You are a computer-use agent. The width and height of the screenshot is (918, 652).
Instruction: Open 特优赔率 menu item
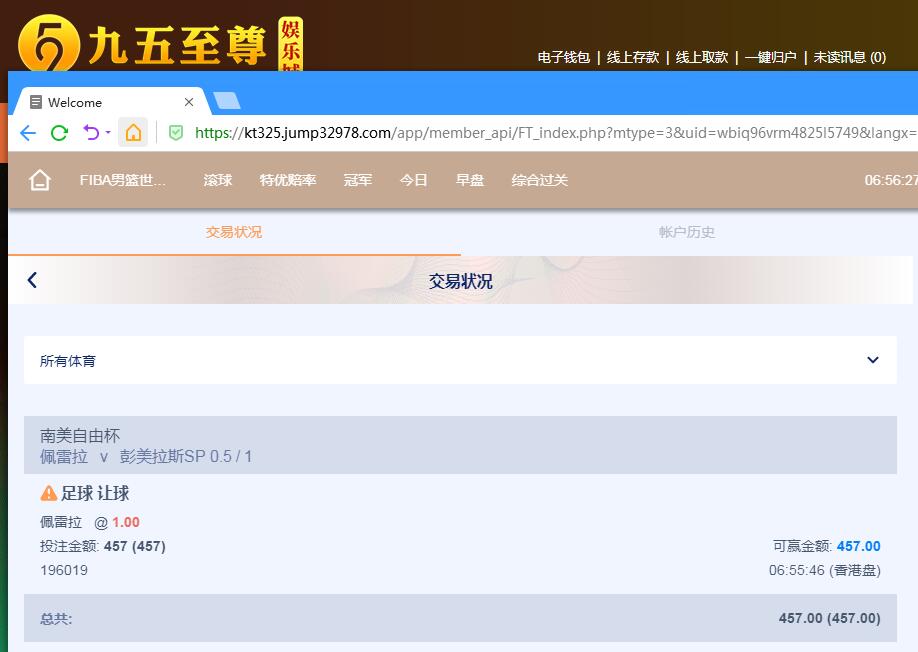(x=287, y=180)
